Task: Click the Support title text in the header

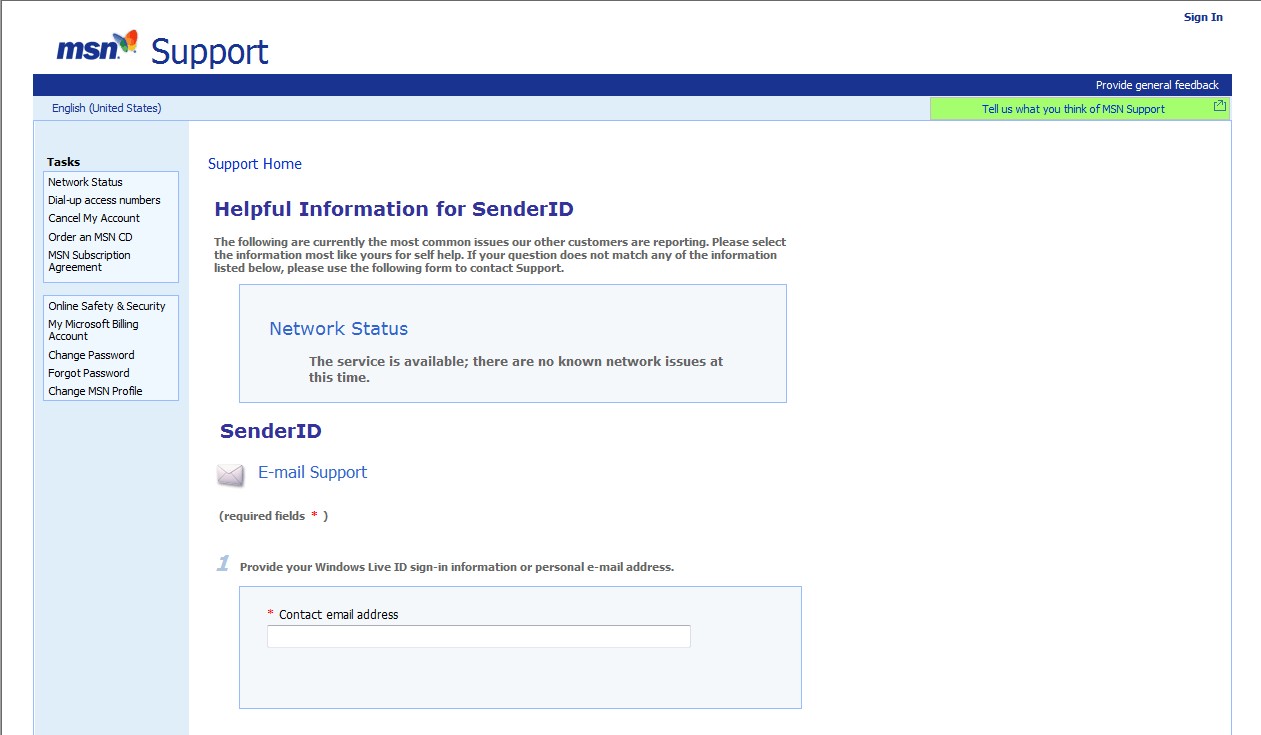Action: coord(210,51)
